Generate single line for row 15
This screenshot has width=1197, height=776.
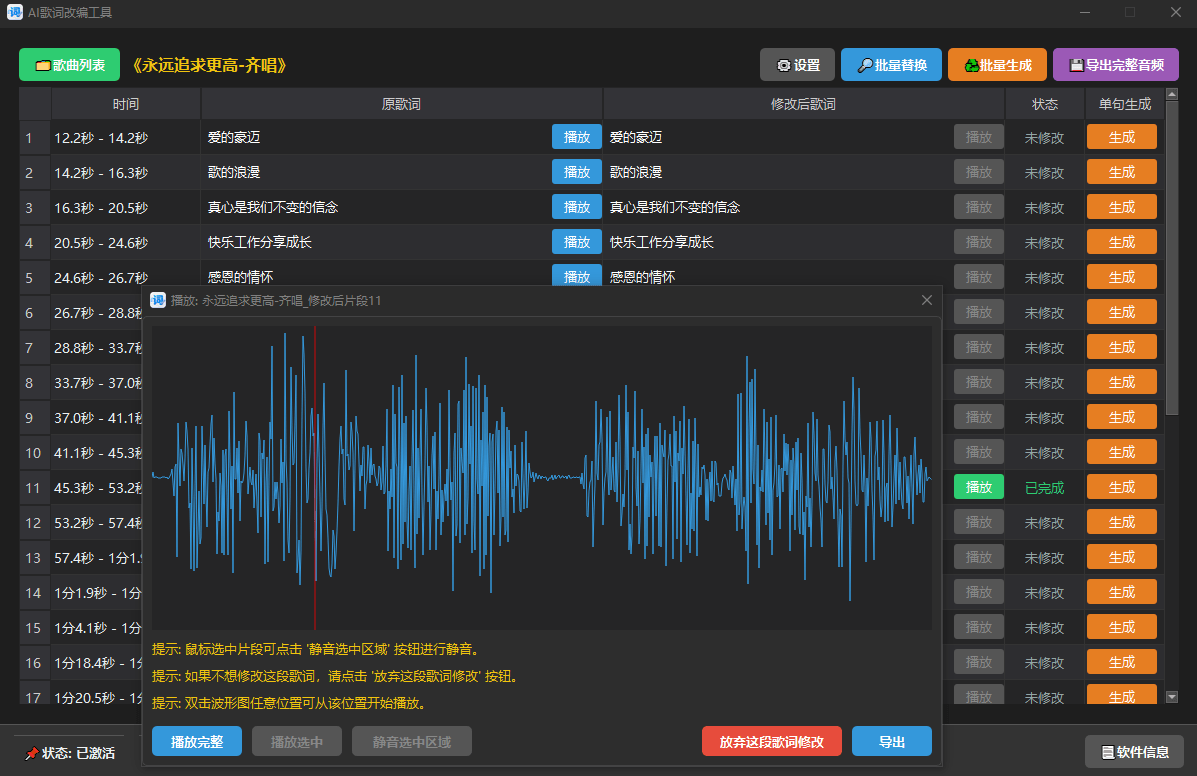(1121, 627)
